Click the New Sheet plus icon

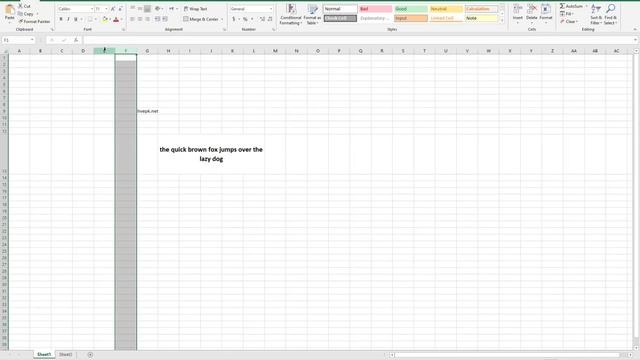pos(90,355)
